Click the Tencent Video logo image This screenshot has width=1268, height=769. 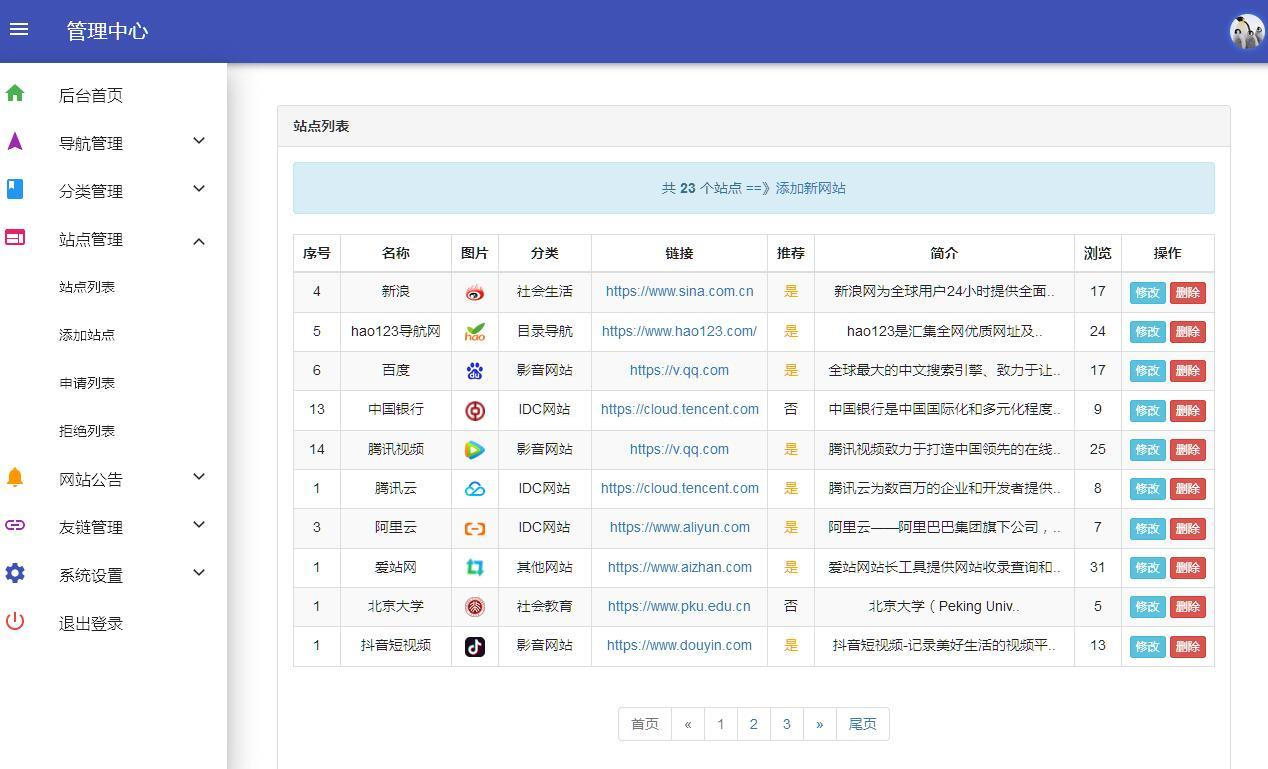(475, 450)
